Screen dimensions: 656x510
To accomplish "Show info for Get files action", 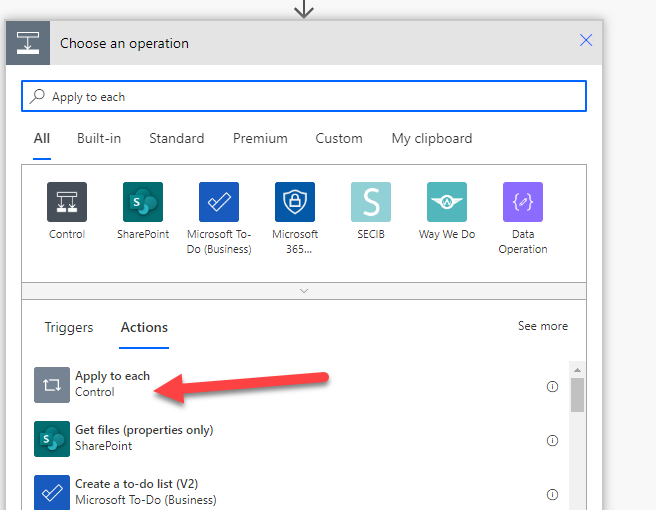I will [x=552, y=440].
